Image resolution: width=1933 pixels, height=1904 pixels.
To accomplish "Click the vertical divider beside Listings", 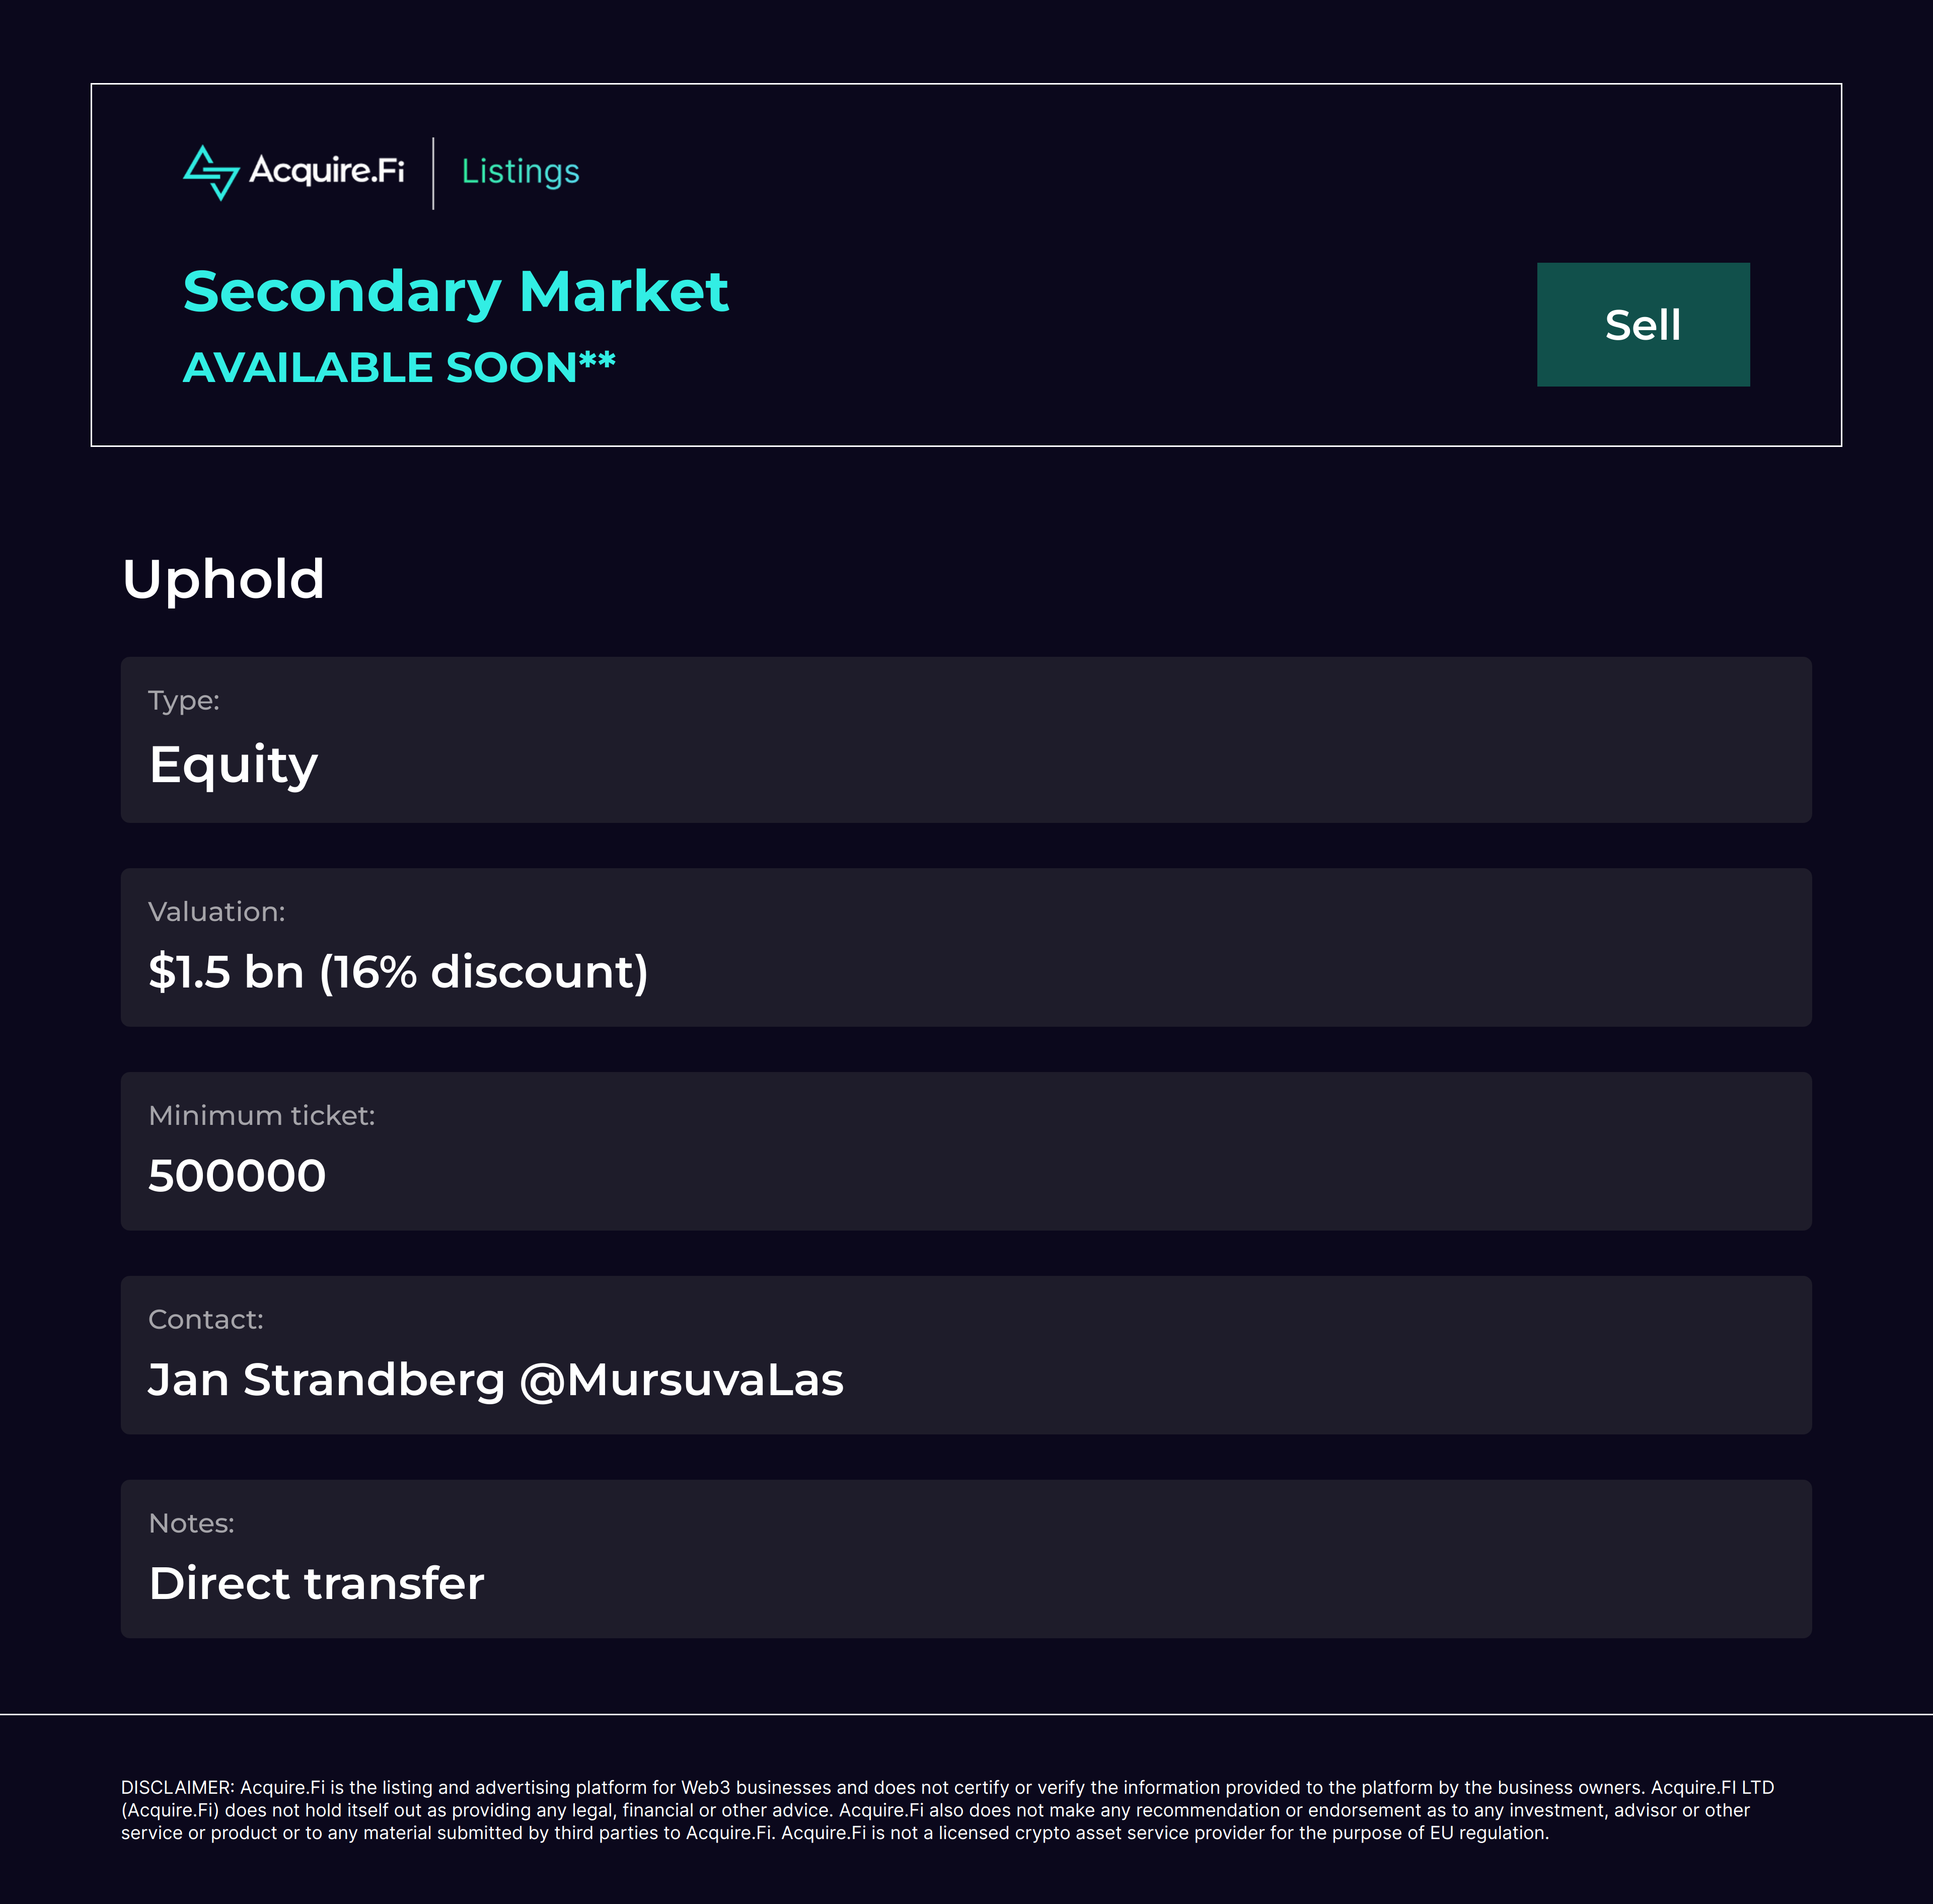I will coord(433,173).
